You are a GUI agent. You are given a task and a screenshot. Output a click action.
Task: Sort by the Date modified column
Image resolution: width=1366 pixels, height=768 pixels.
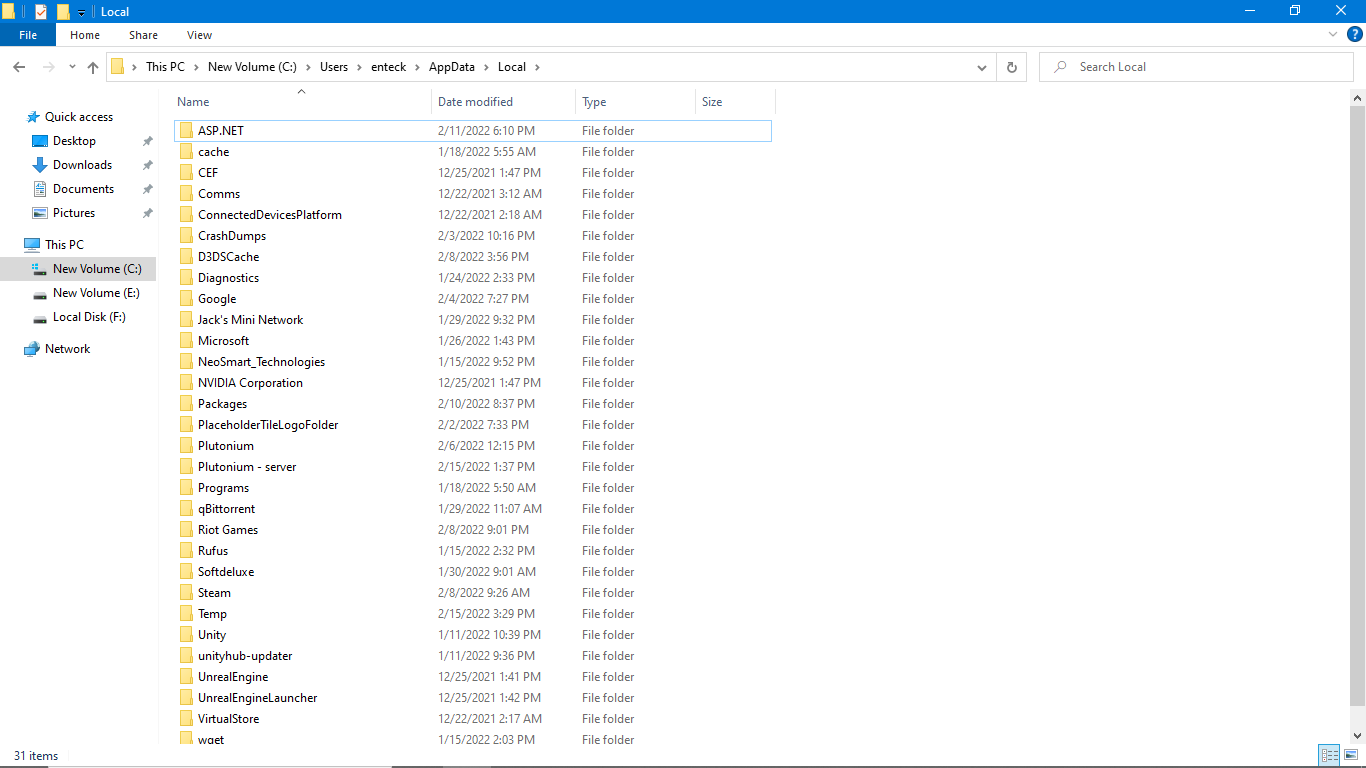[x=476, y=102]
